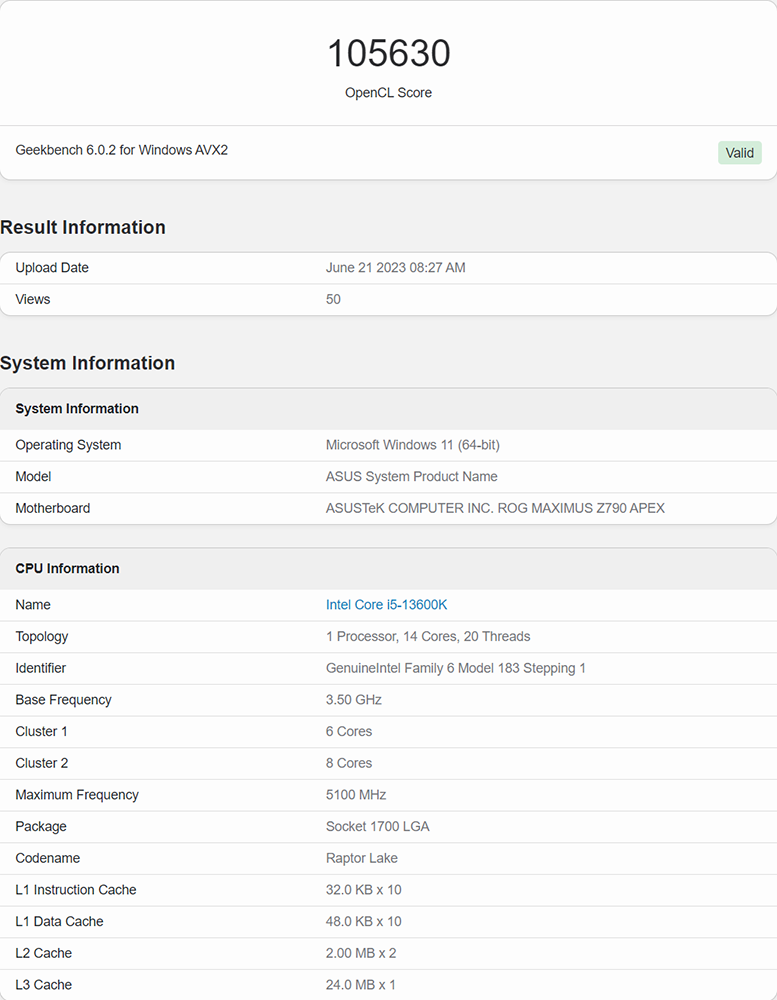
Task: Click the Topology row processor details
Action: click(427, 637)
